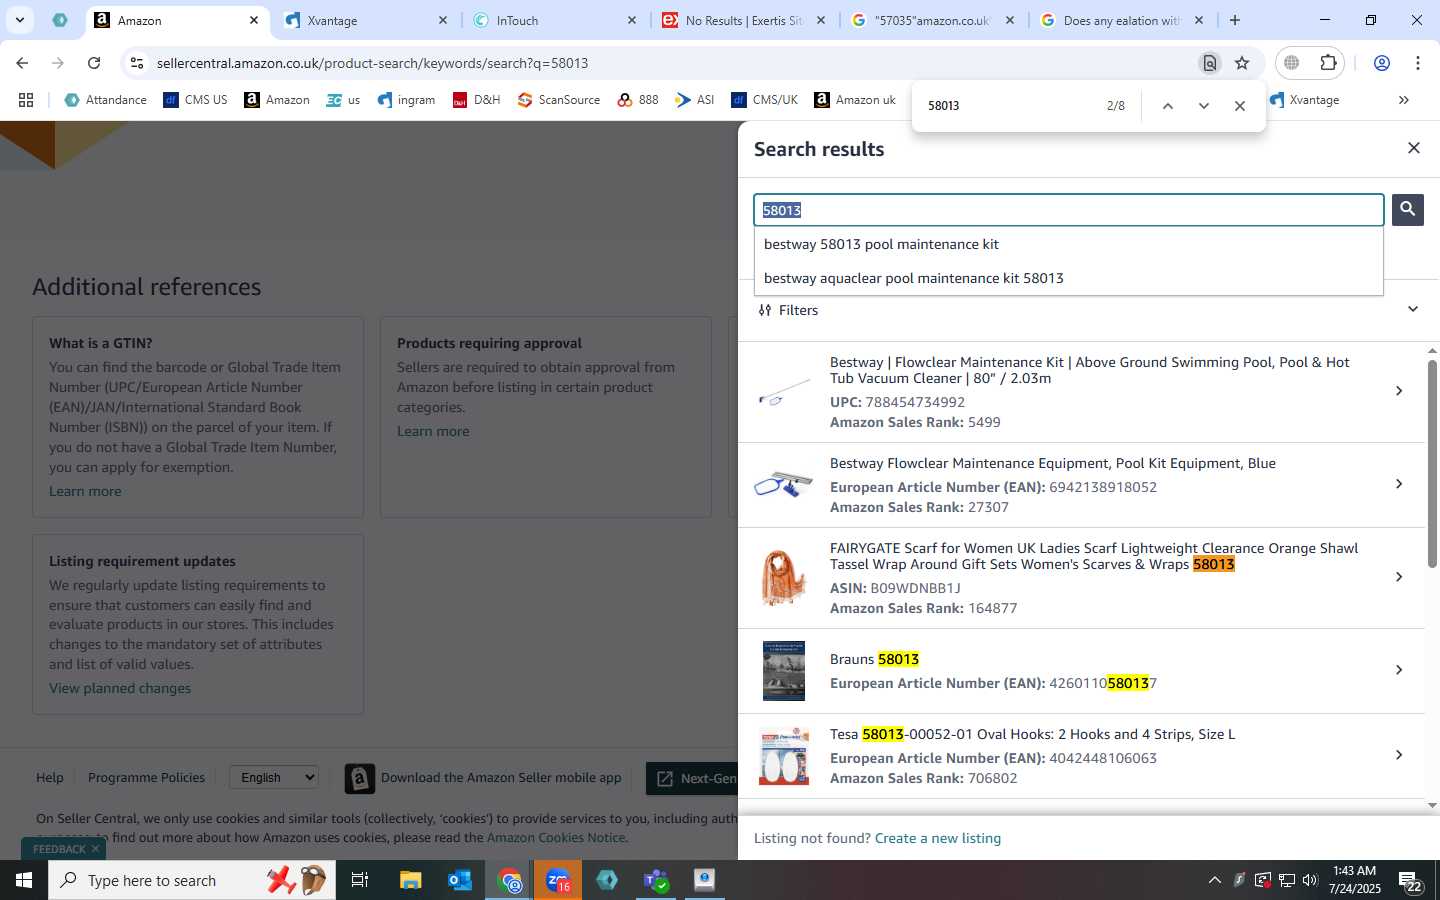Open 'Learn more' under Products requiring approval
Image resolution: width=1440 pixels, height=900 pixels.
pos(433,431)
